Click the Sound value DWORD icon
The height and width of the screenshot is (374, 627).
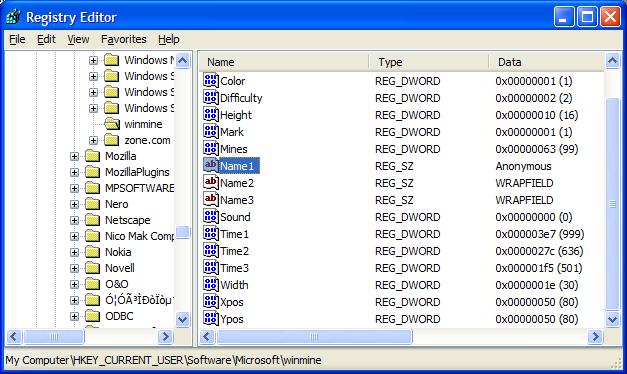coord(211,216)
